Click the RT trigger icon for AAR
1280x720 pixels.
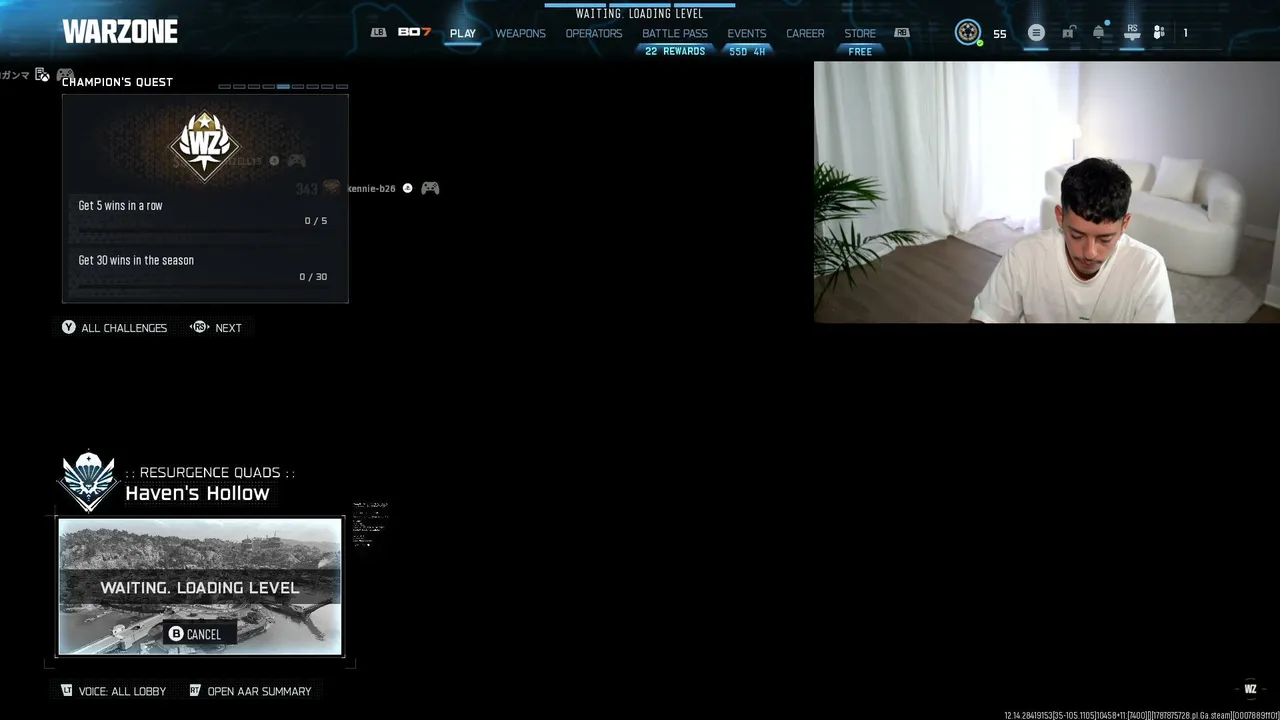pos(195,690)
